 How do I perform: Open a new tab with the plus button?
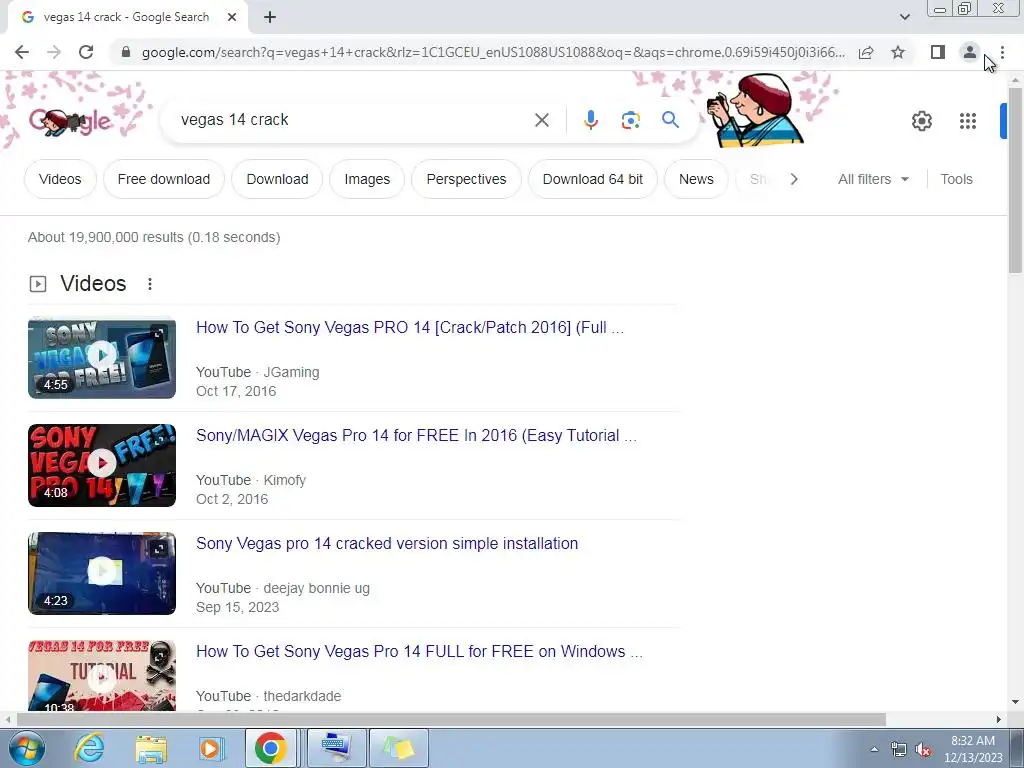270,17
